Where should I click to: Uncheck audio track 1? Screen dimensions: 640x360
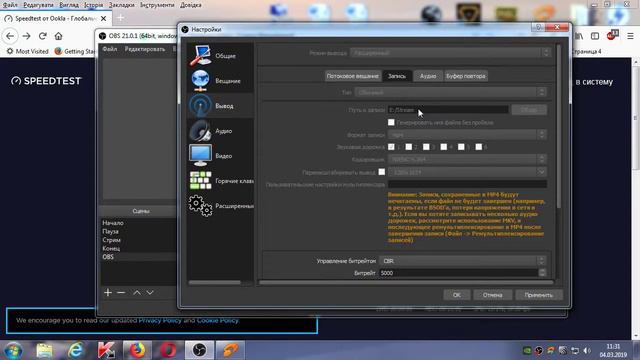(x=391, y=147)
